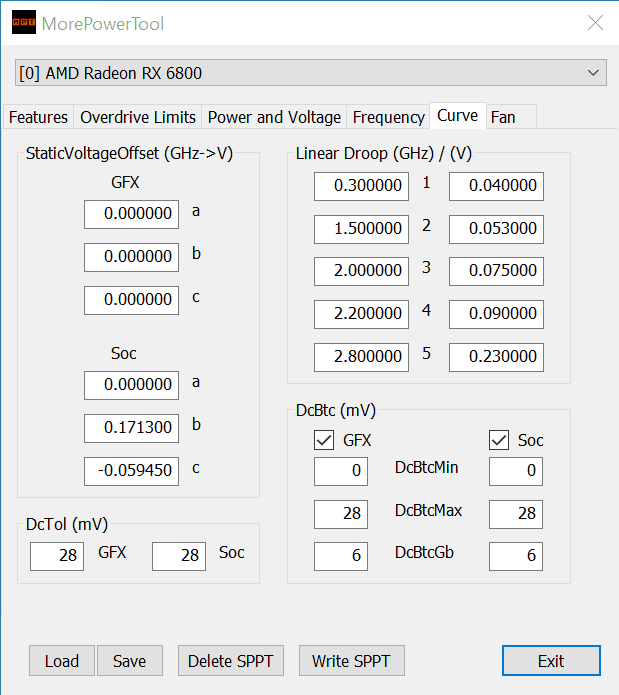Focus the Soc offset a field
Screen dimensions: 619x695
(x=132, y=385)
